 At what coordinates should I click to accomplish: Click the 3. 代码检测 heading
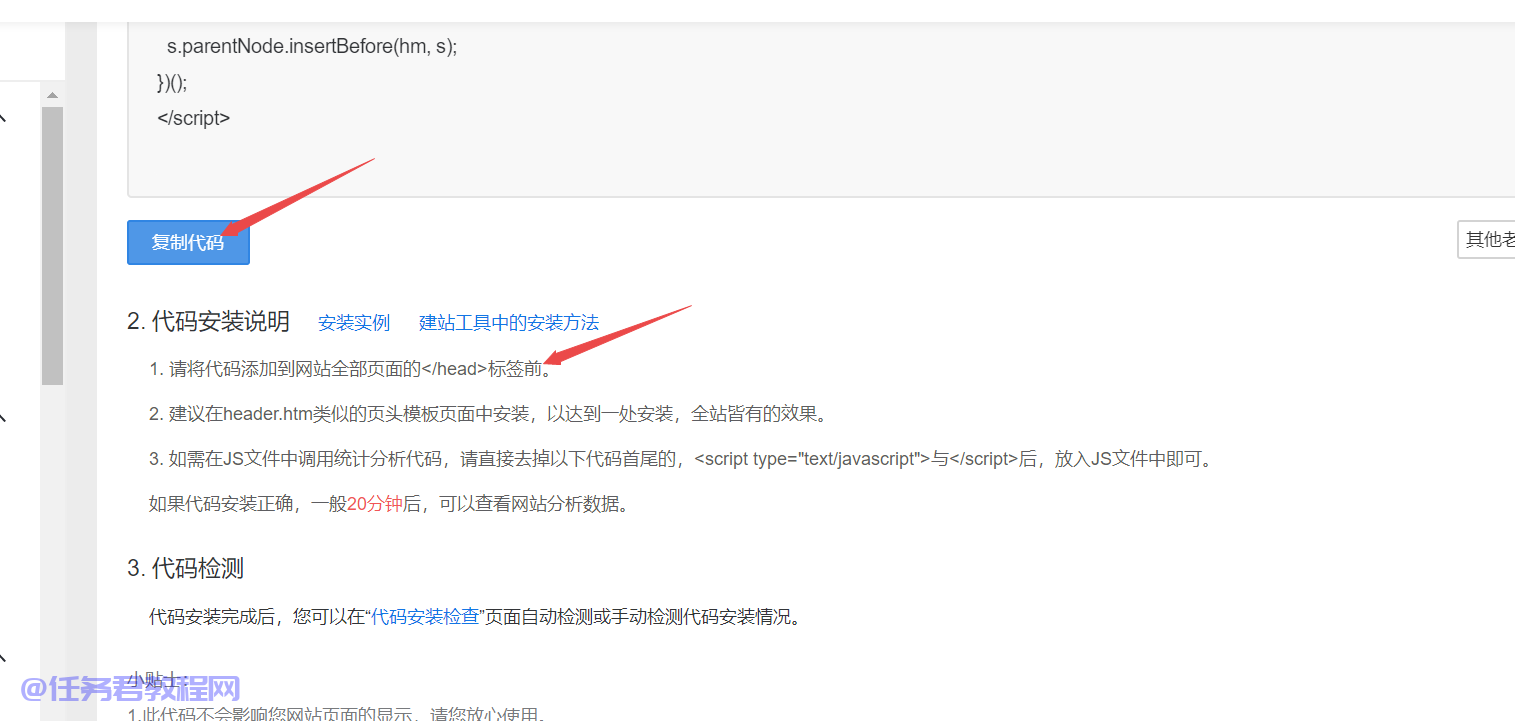186,569
